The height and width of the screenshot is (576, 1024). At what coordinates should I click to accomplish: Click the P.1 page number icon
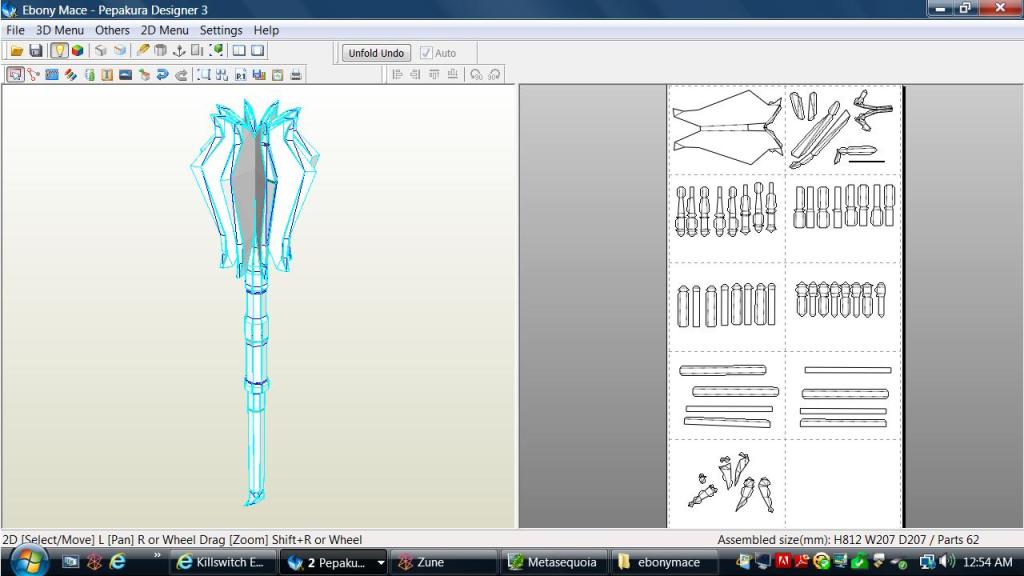point(241,74)
